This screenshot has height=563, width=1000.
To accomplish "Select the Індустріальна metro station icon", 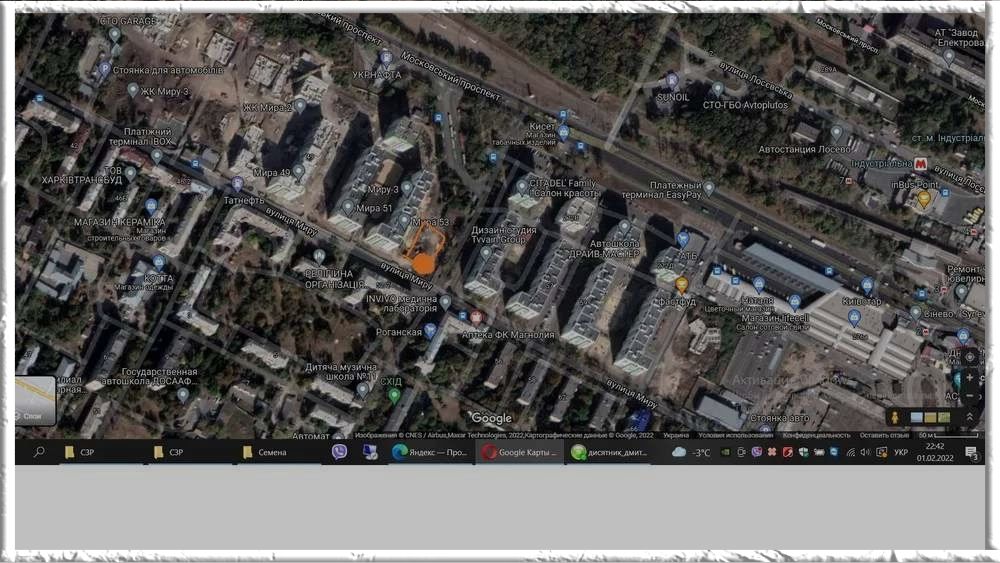I will (x=921, y=164).
